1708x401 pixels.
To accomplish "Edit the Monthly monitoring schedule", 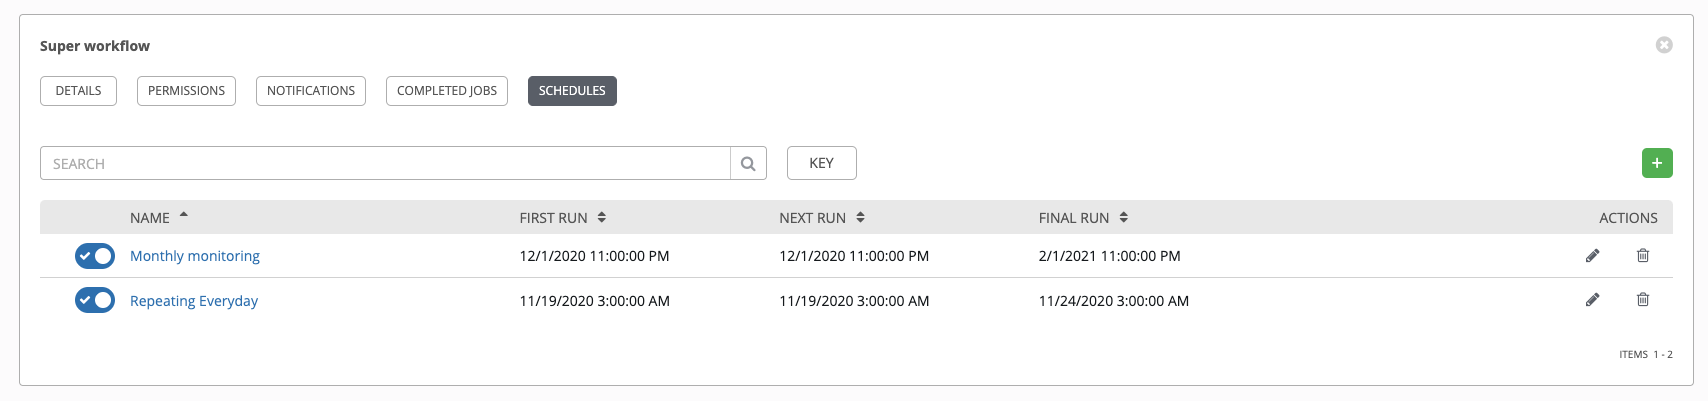I will 1592,256.
